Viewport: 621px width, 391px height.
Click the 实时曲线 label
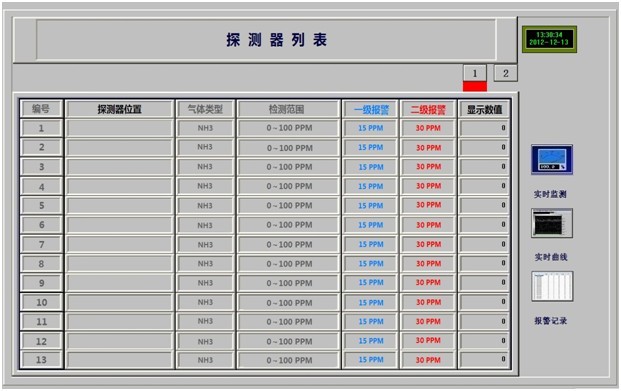click(x=551, y=257)
